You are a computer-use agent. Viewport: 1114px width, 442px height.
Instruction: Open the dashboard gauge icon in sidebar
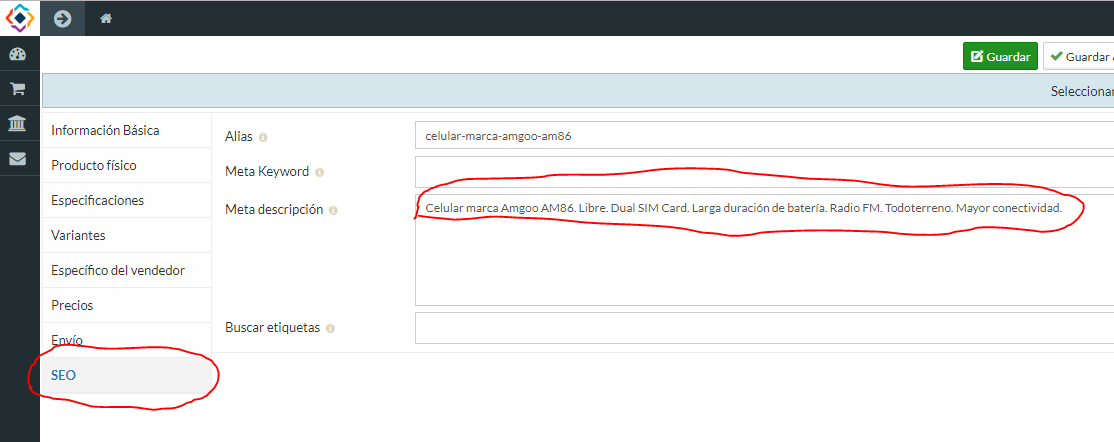[x=18, y=54]
